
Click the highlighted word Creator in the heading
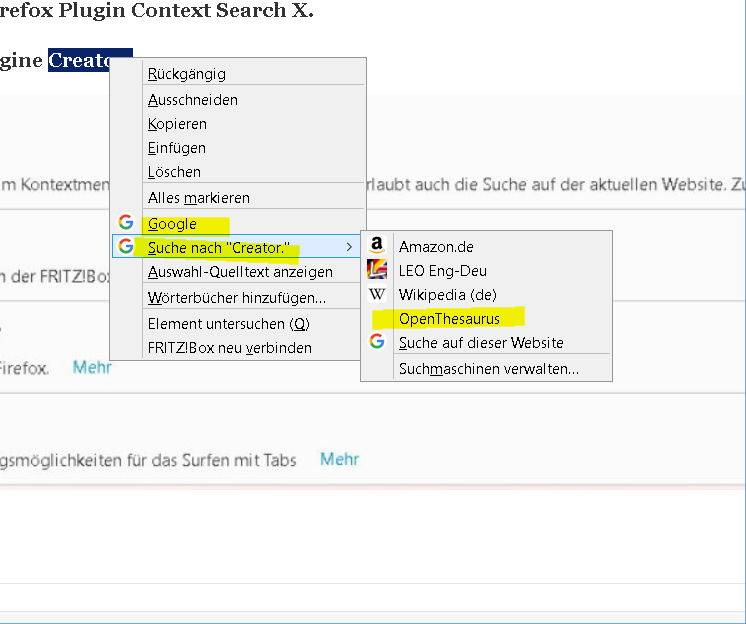click(79, 60)
